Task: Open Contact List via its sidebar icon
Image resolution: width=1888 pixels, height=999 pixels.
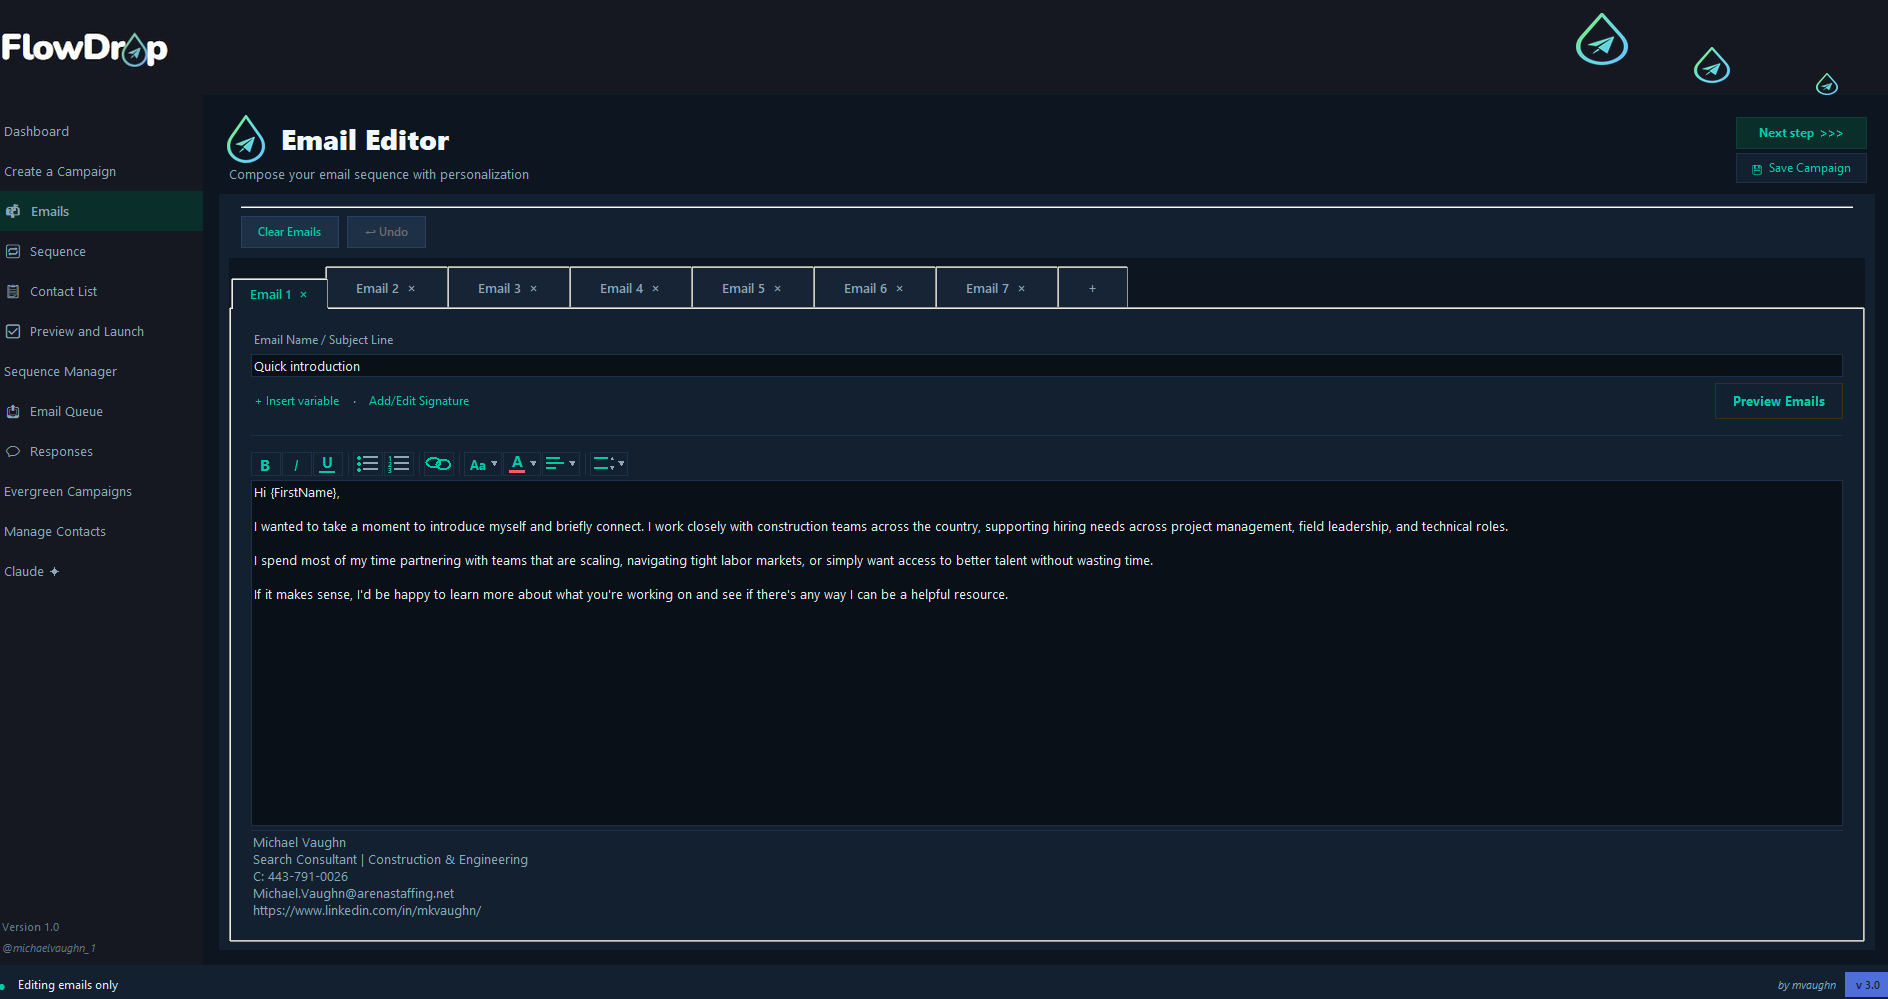Action: coord(13,291)
